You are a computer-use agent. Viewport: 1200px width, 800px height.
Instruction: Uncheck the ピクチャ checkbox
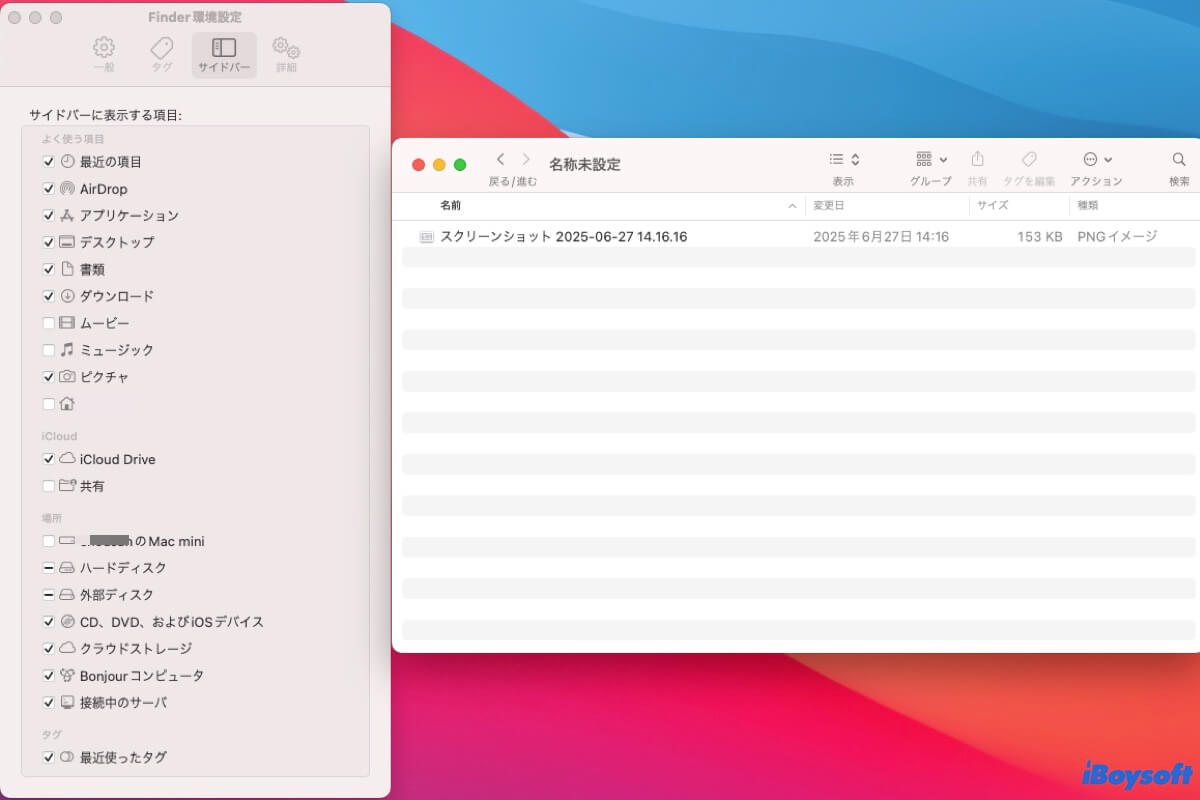49,377
